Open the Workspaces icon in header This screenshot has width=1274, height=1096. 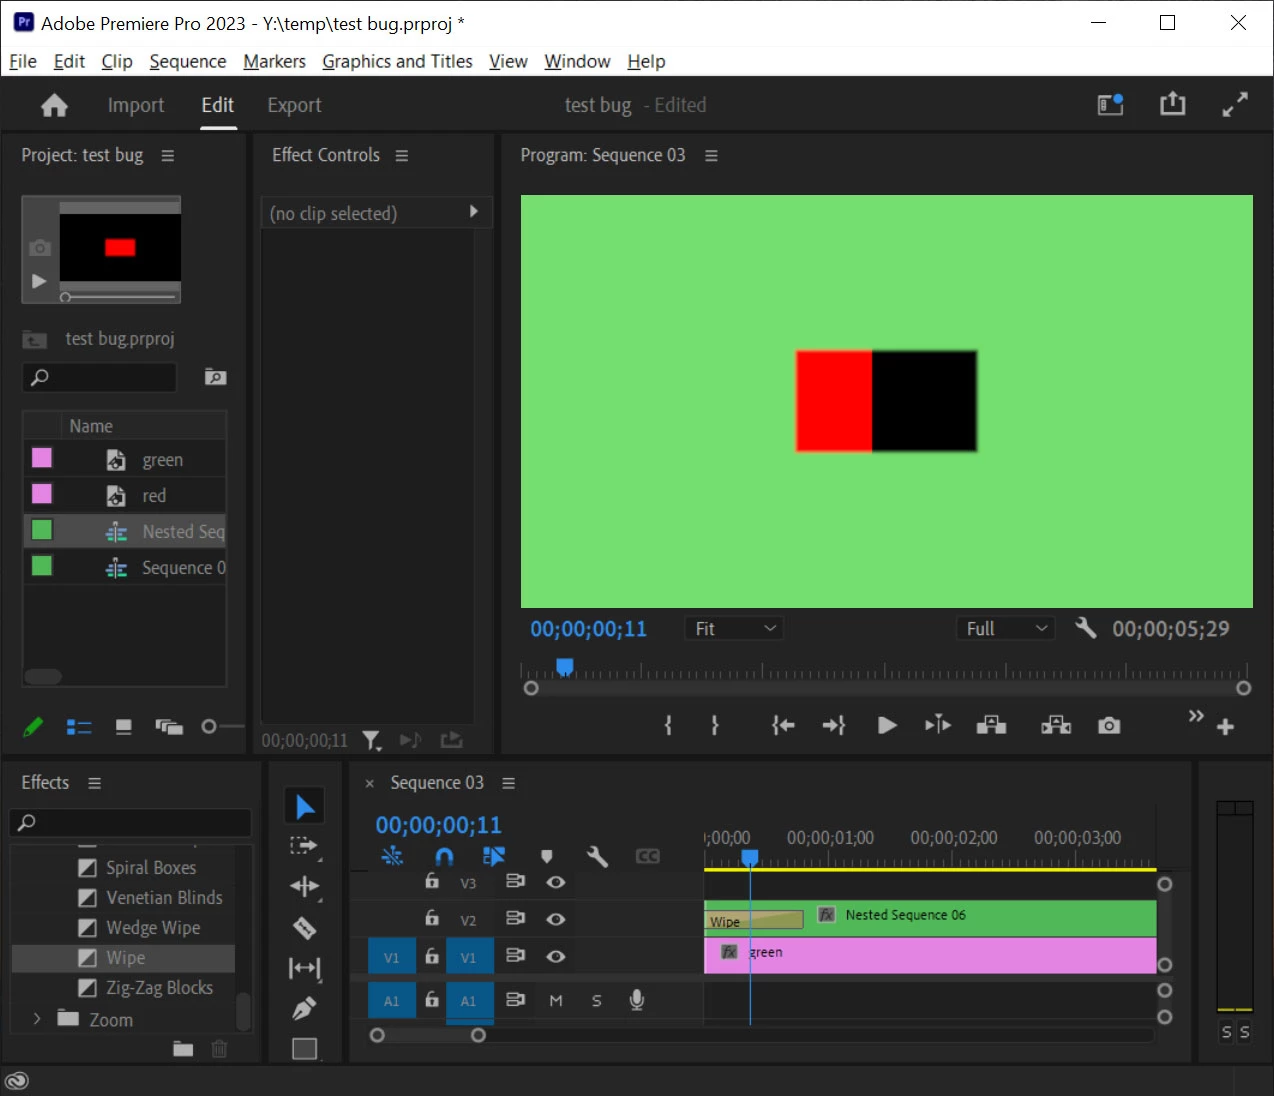[x=1111, y=104]
